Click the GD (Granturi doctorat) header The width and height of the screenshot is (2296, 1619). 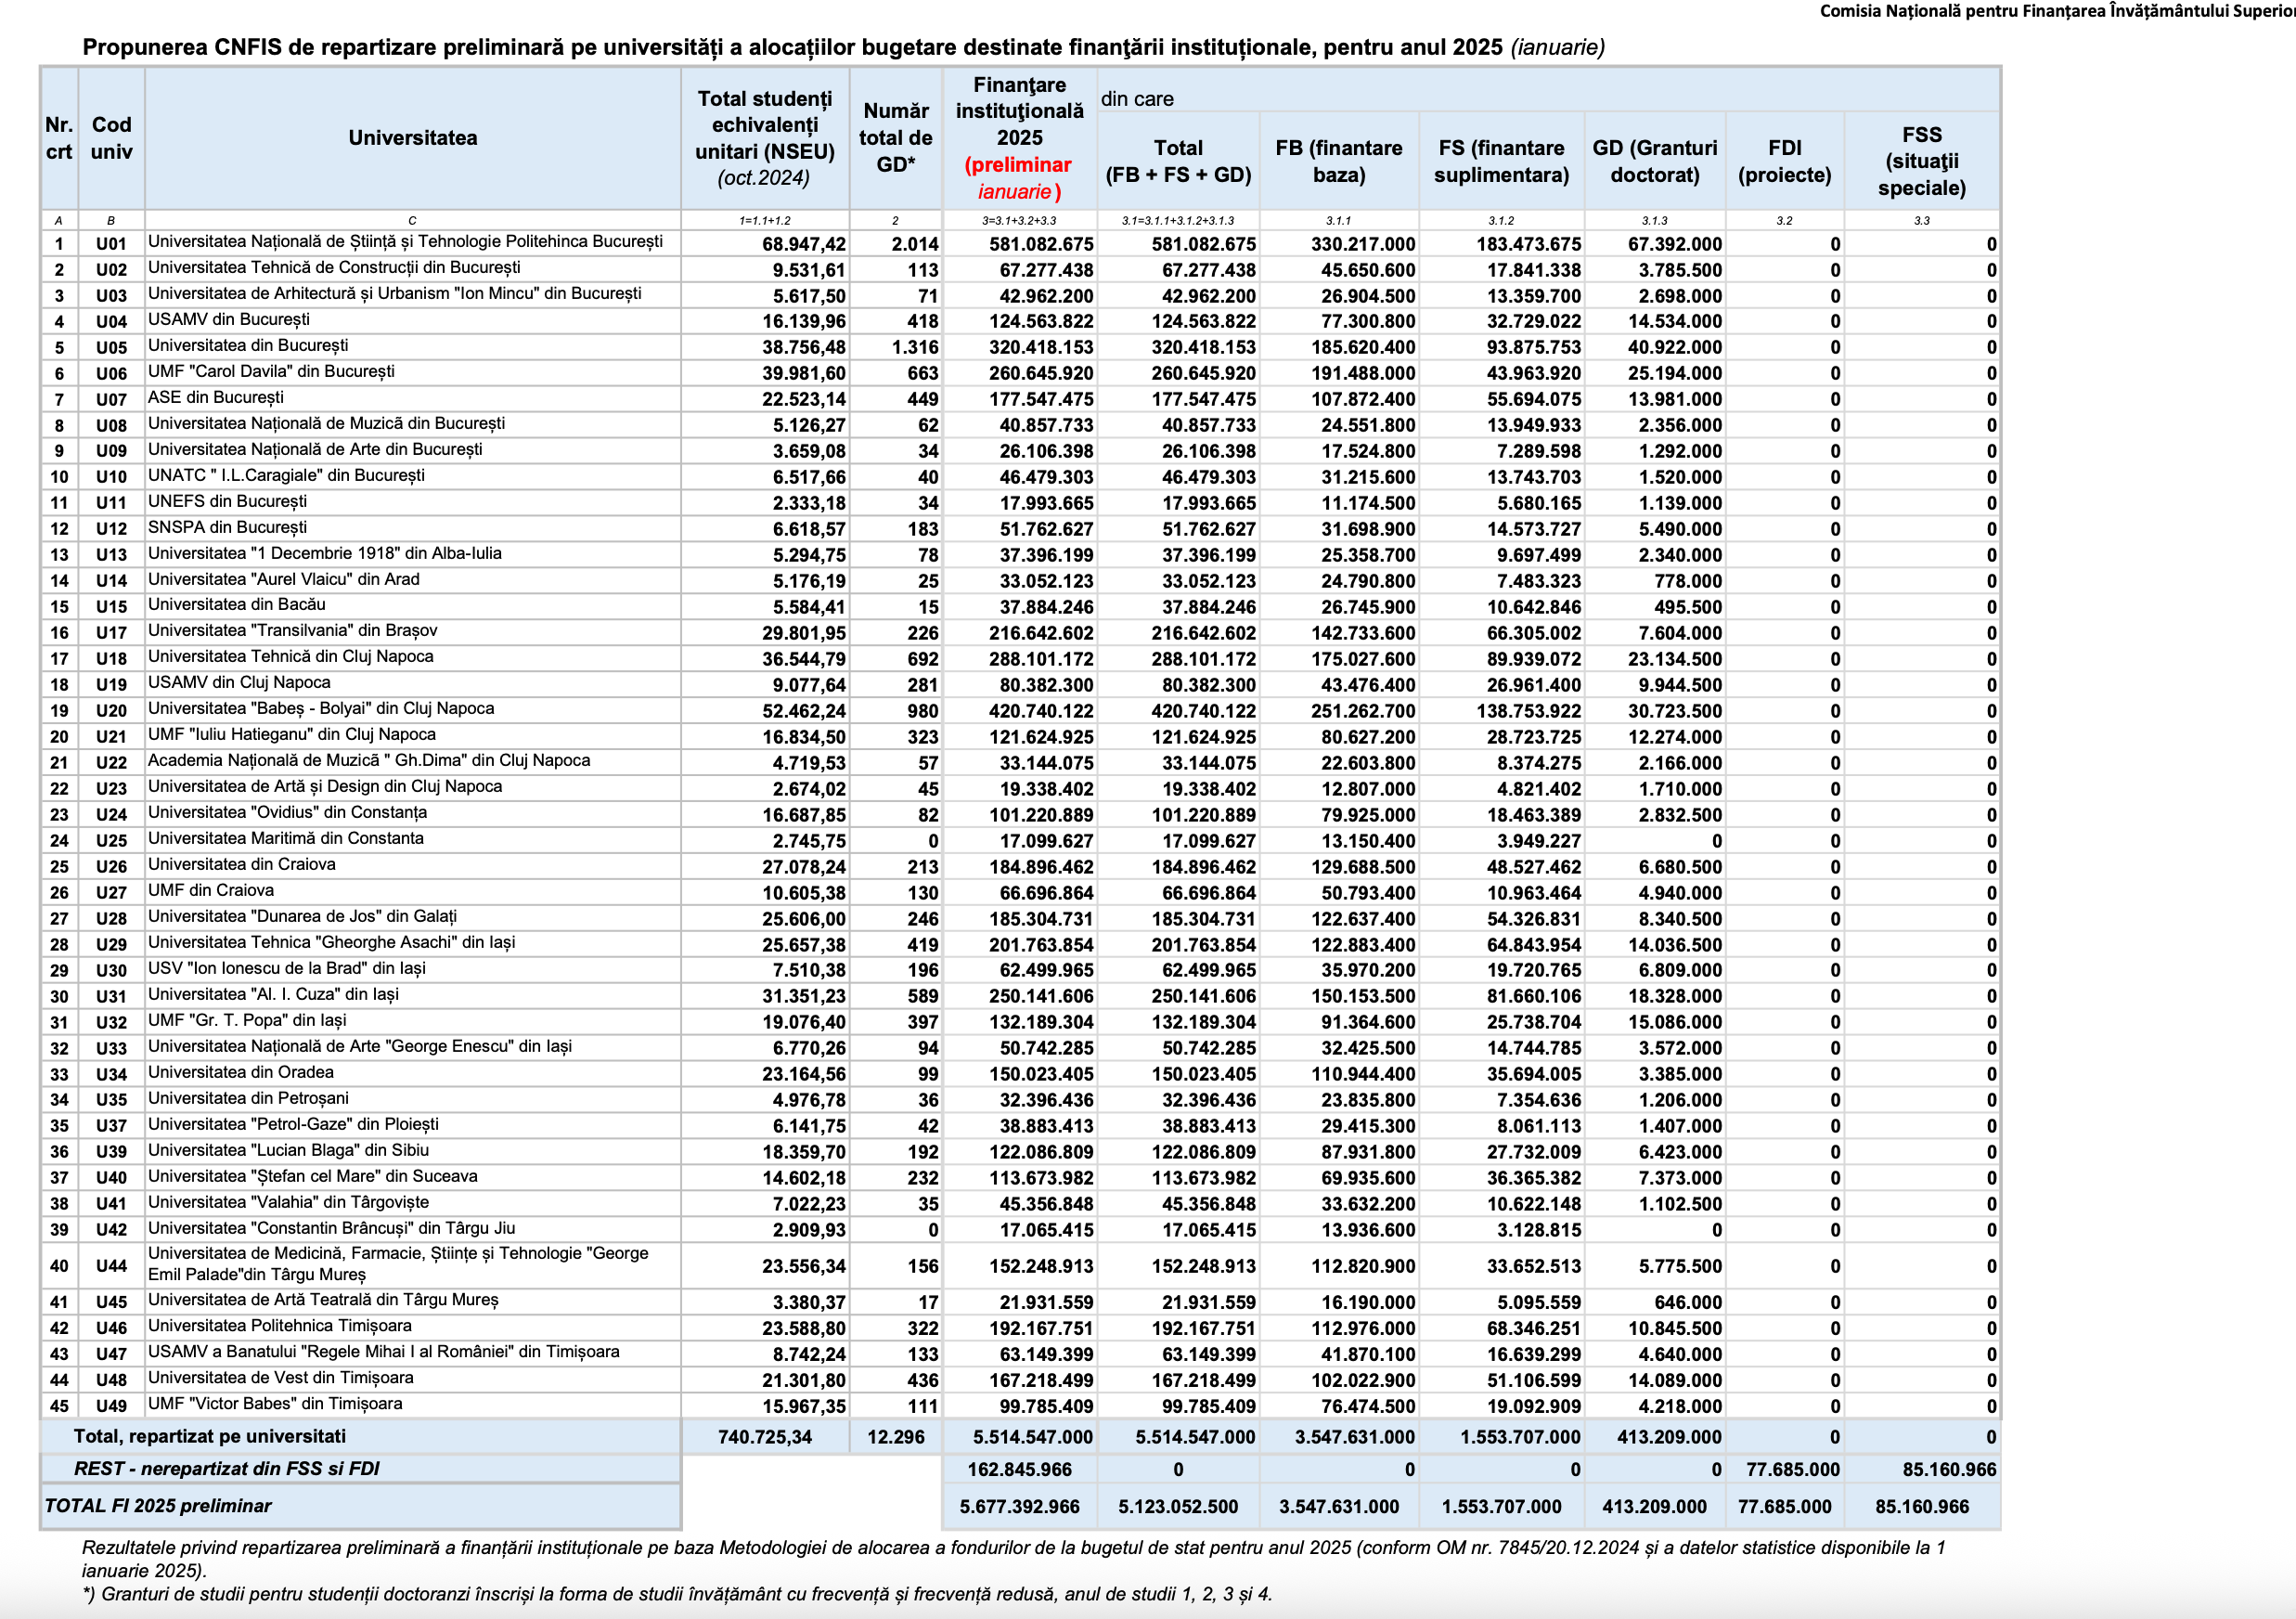[1654, 161]
